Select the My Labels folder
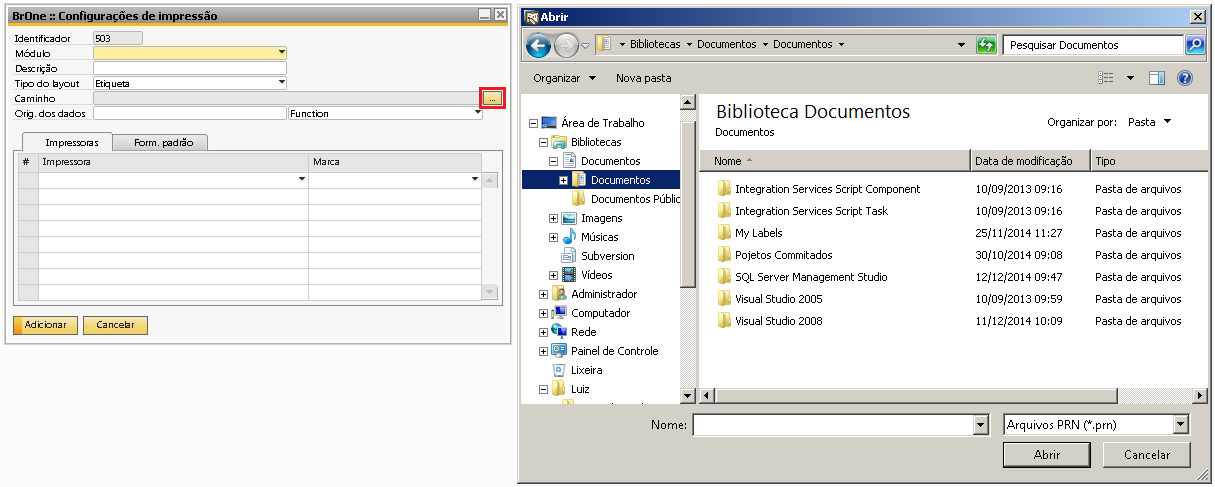The width and height of the screenshot is (1215, 487). point(758,233)
